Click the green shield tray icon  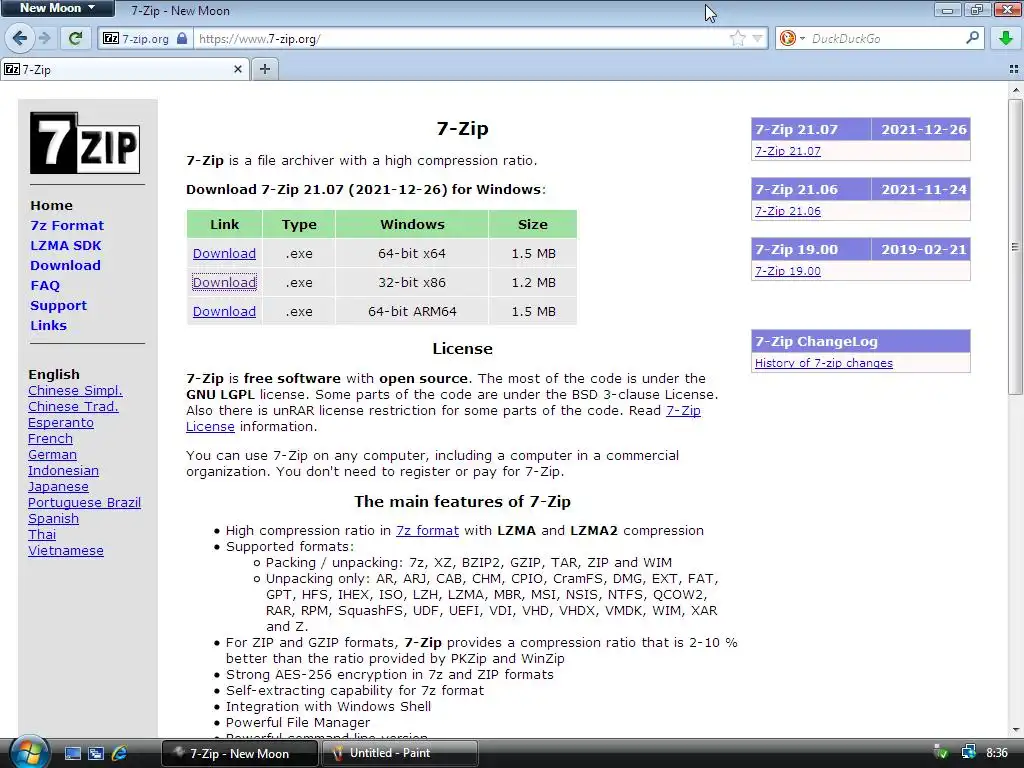click(x=941, y=753)
